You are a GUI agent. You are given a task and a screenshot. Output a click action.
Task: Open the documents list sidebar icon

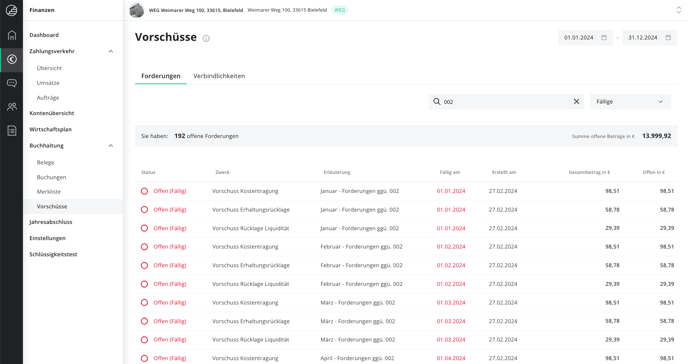point(12,130)
